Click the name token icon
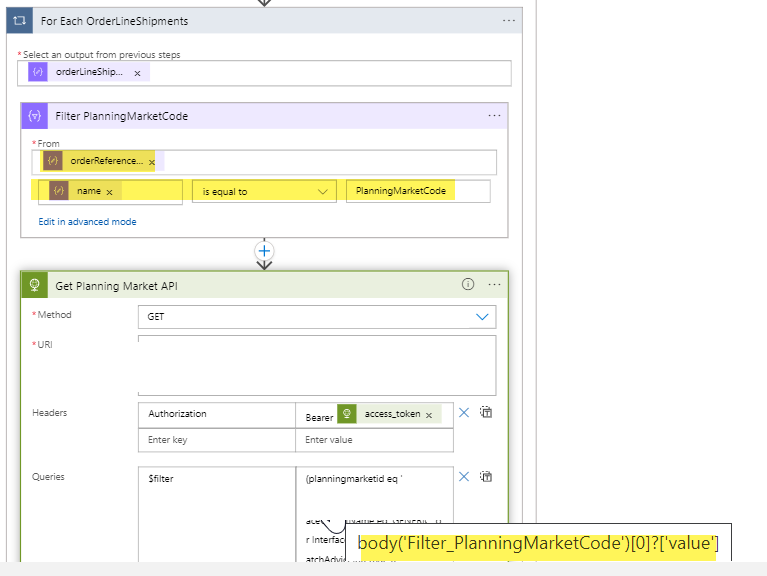 [59, 191]
